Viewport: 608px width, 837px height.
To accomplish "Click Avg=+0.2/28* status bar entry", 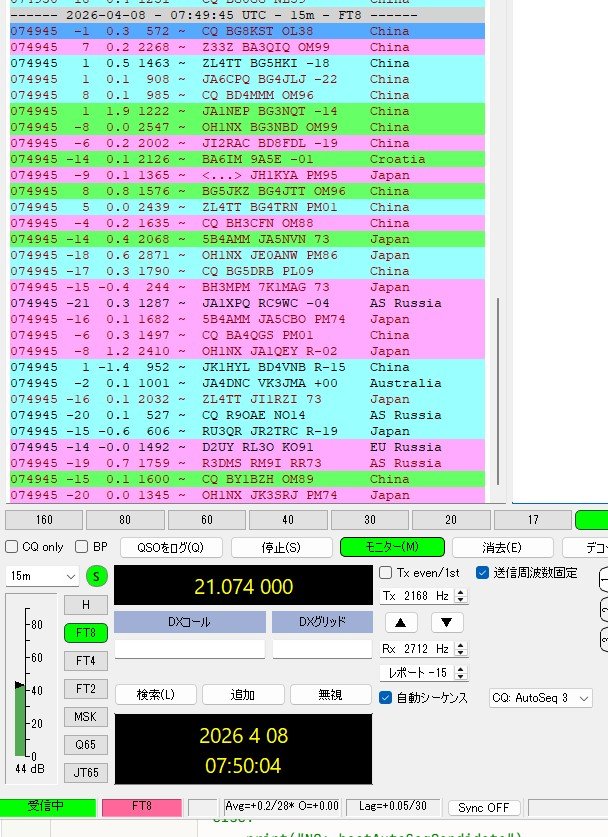I will [x=283, y=807].
